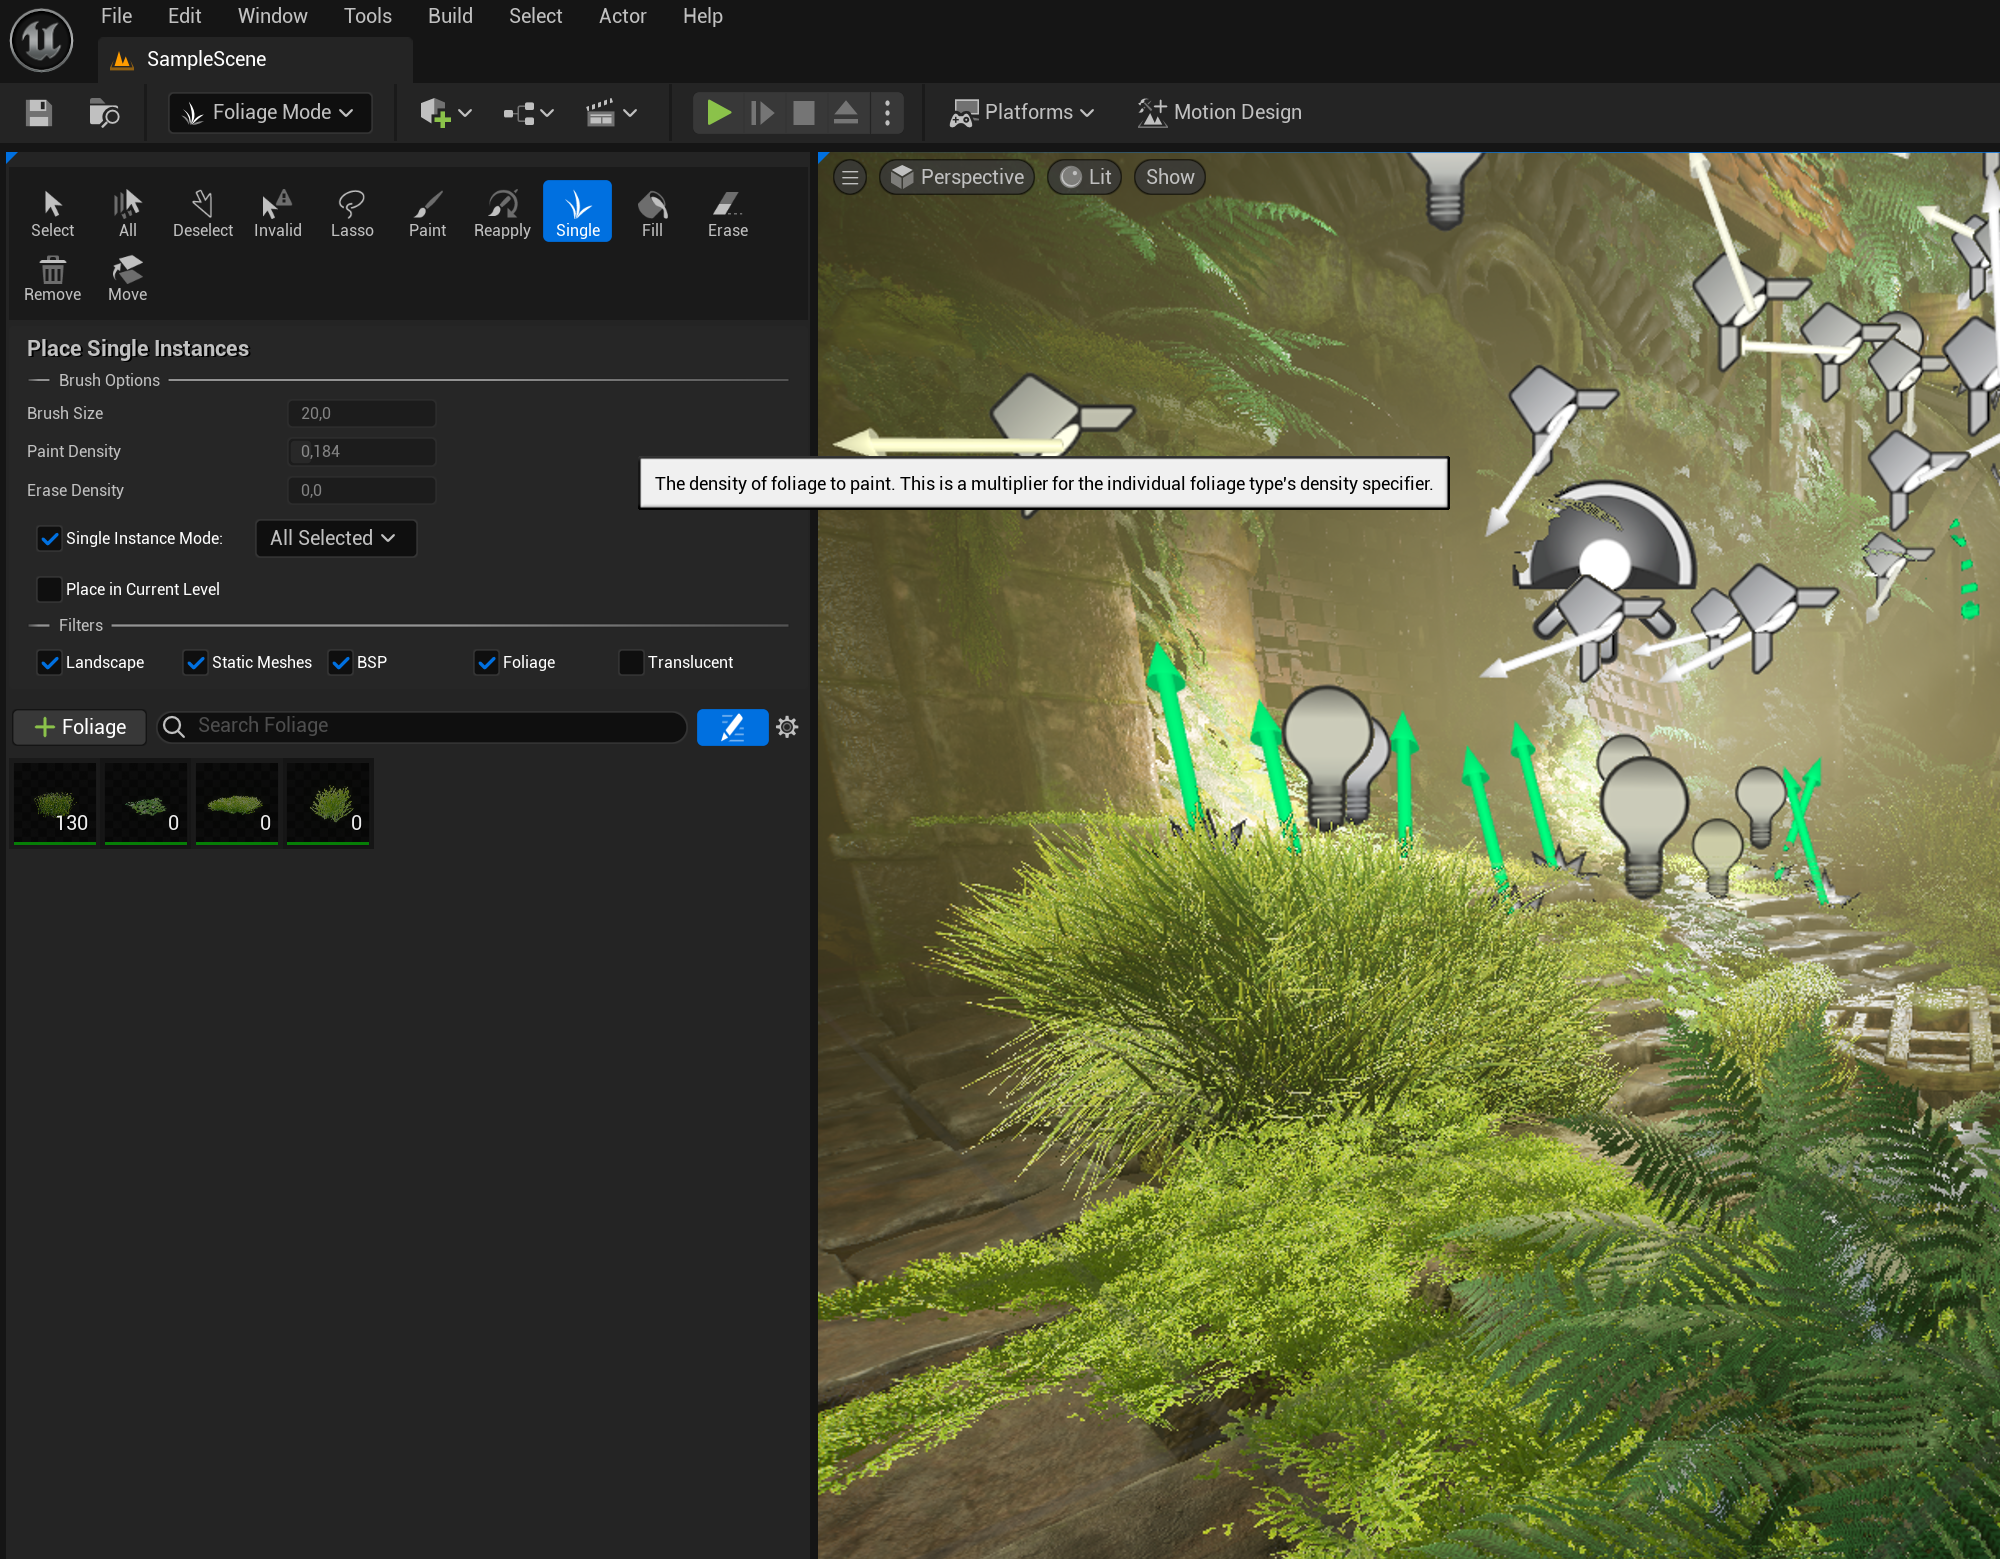Viewport: 2000px width, 1559px height.
Task: Open the Platforms dropdown menu
Action: coord(1022,112)
